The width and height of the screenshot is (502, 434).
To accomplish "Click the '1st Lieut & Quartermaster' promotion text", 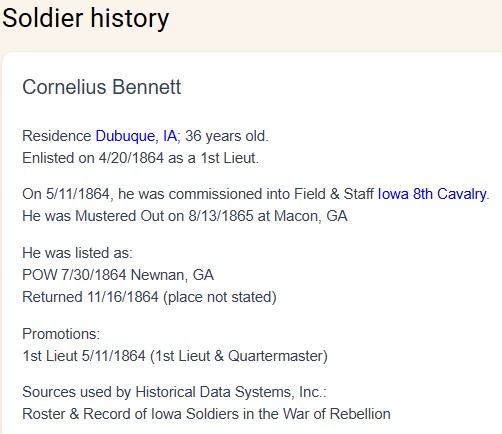I will pyautogui.click(x=239, y=356).
